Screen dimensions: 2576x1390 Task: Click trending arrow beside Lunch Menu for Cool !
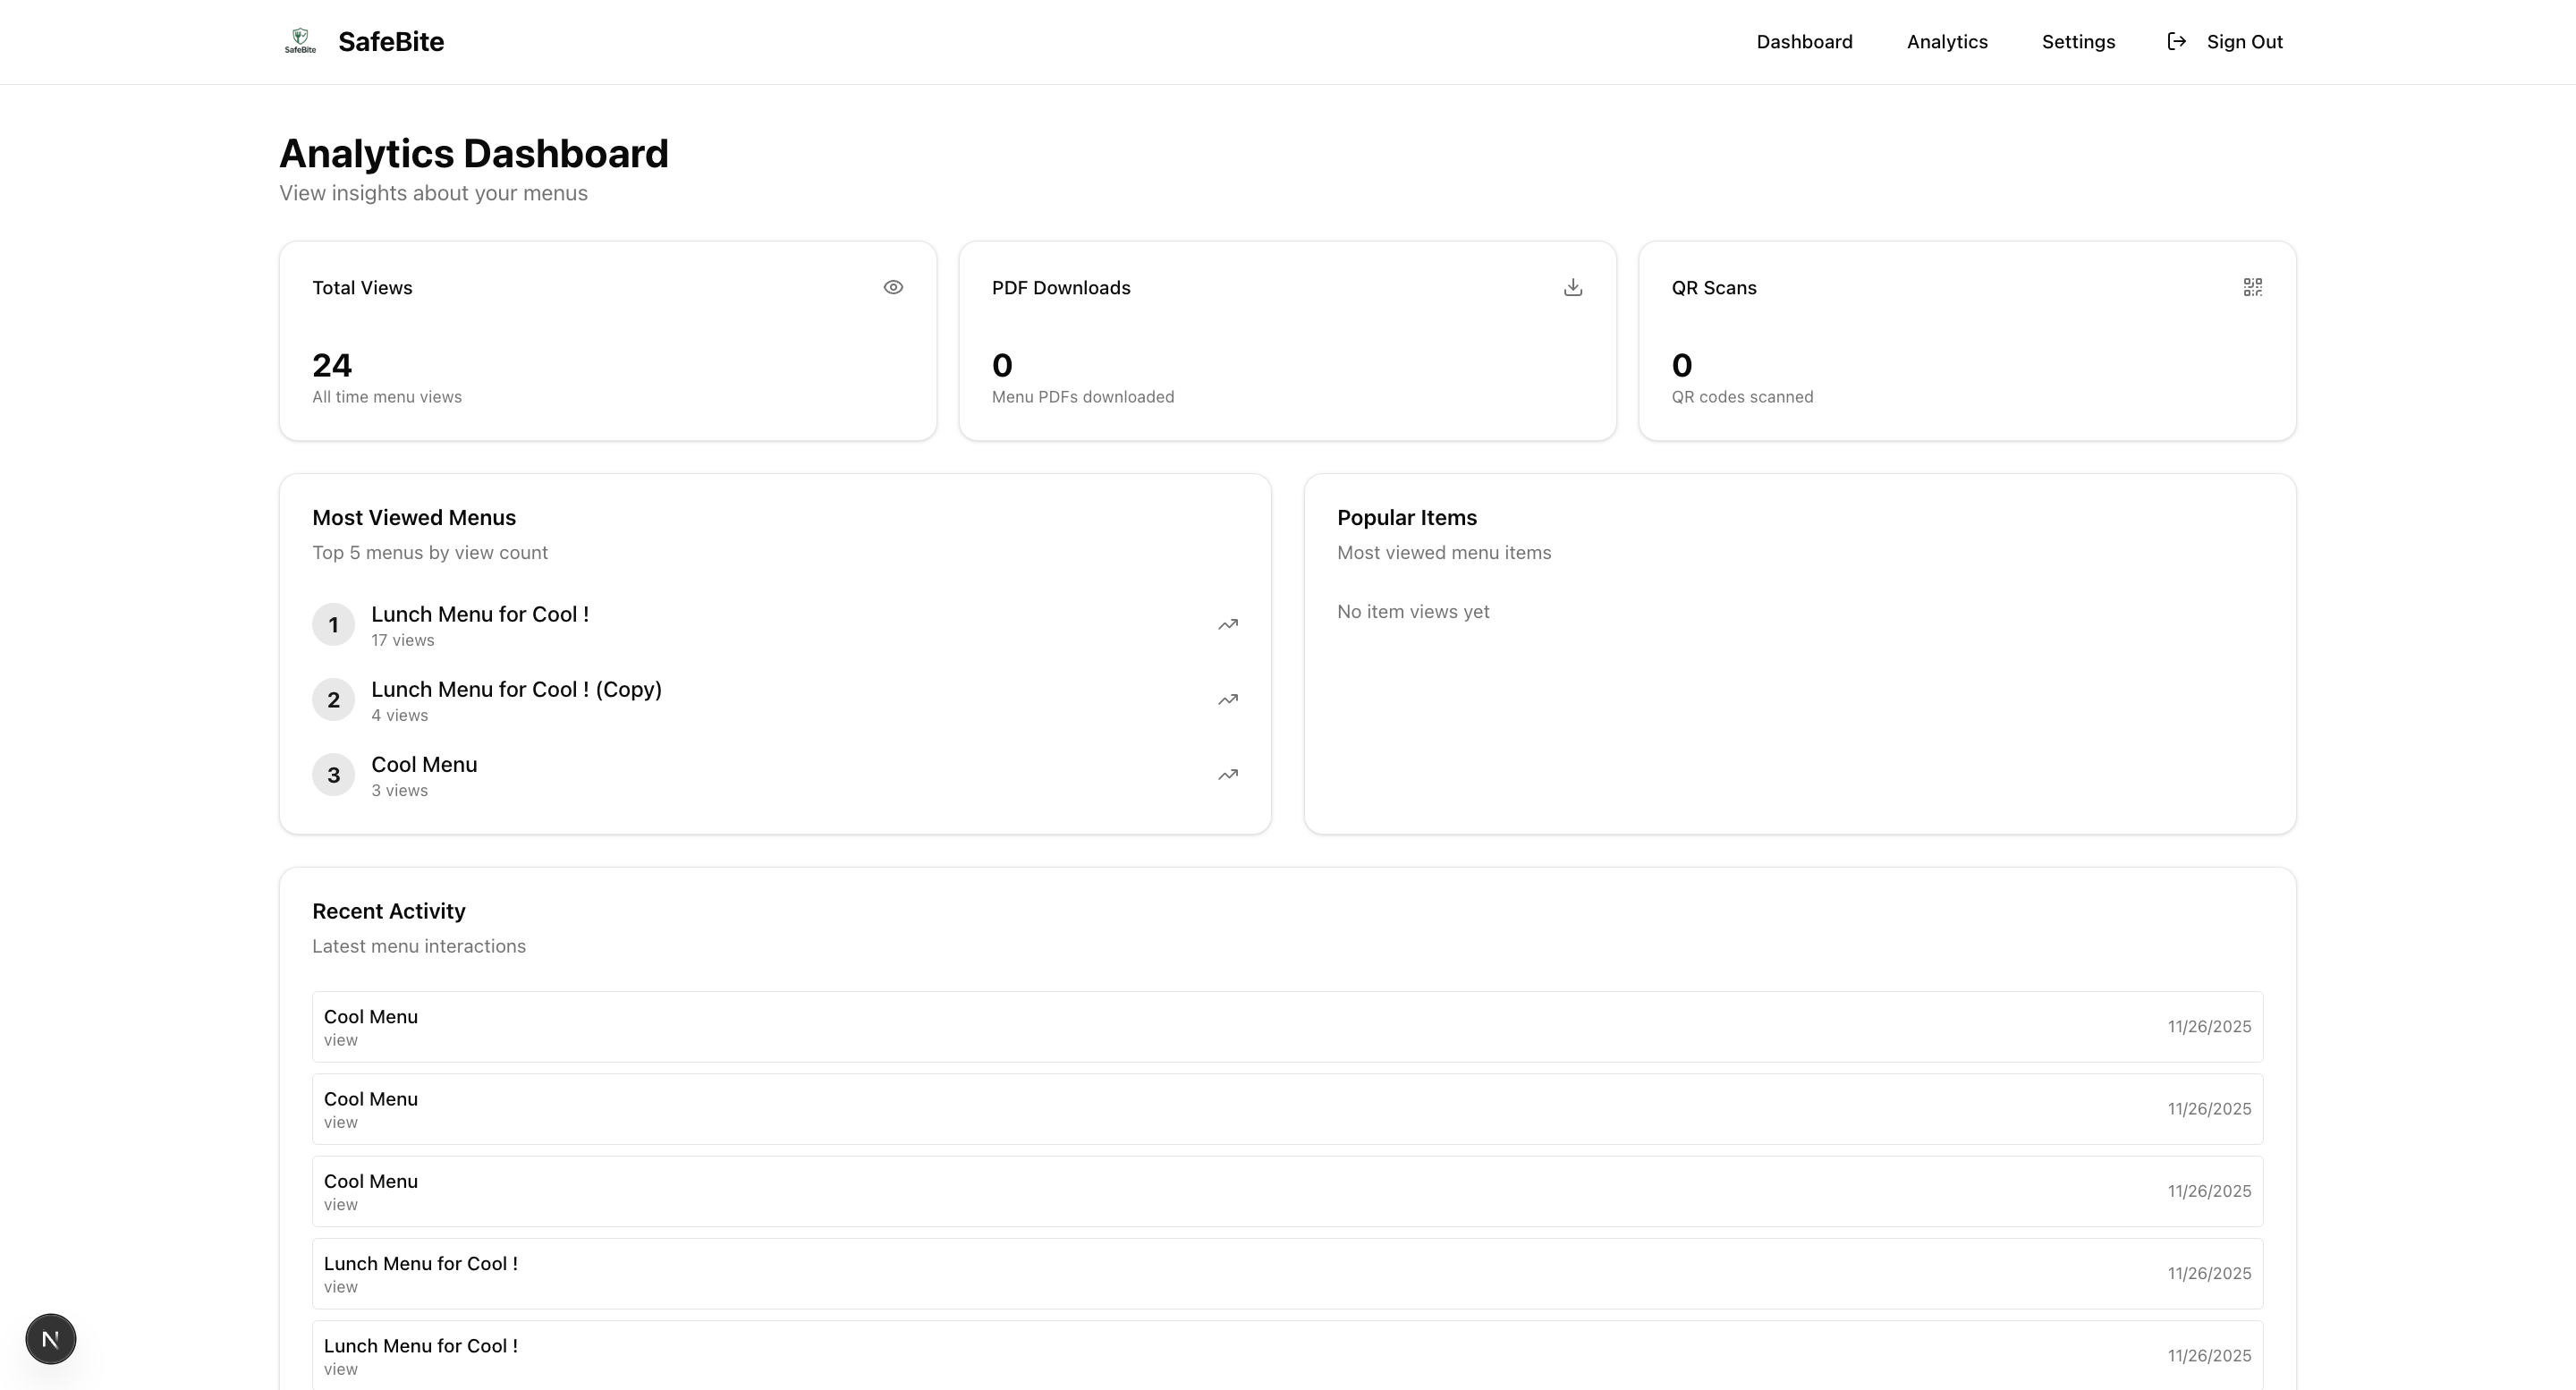tap(1227, 625)
